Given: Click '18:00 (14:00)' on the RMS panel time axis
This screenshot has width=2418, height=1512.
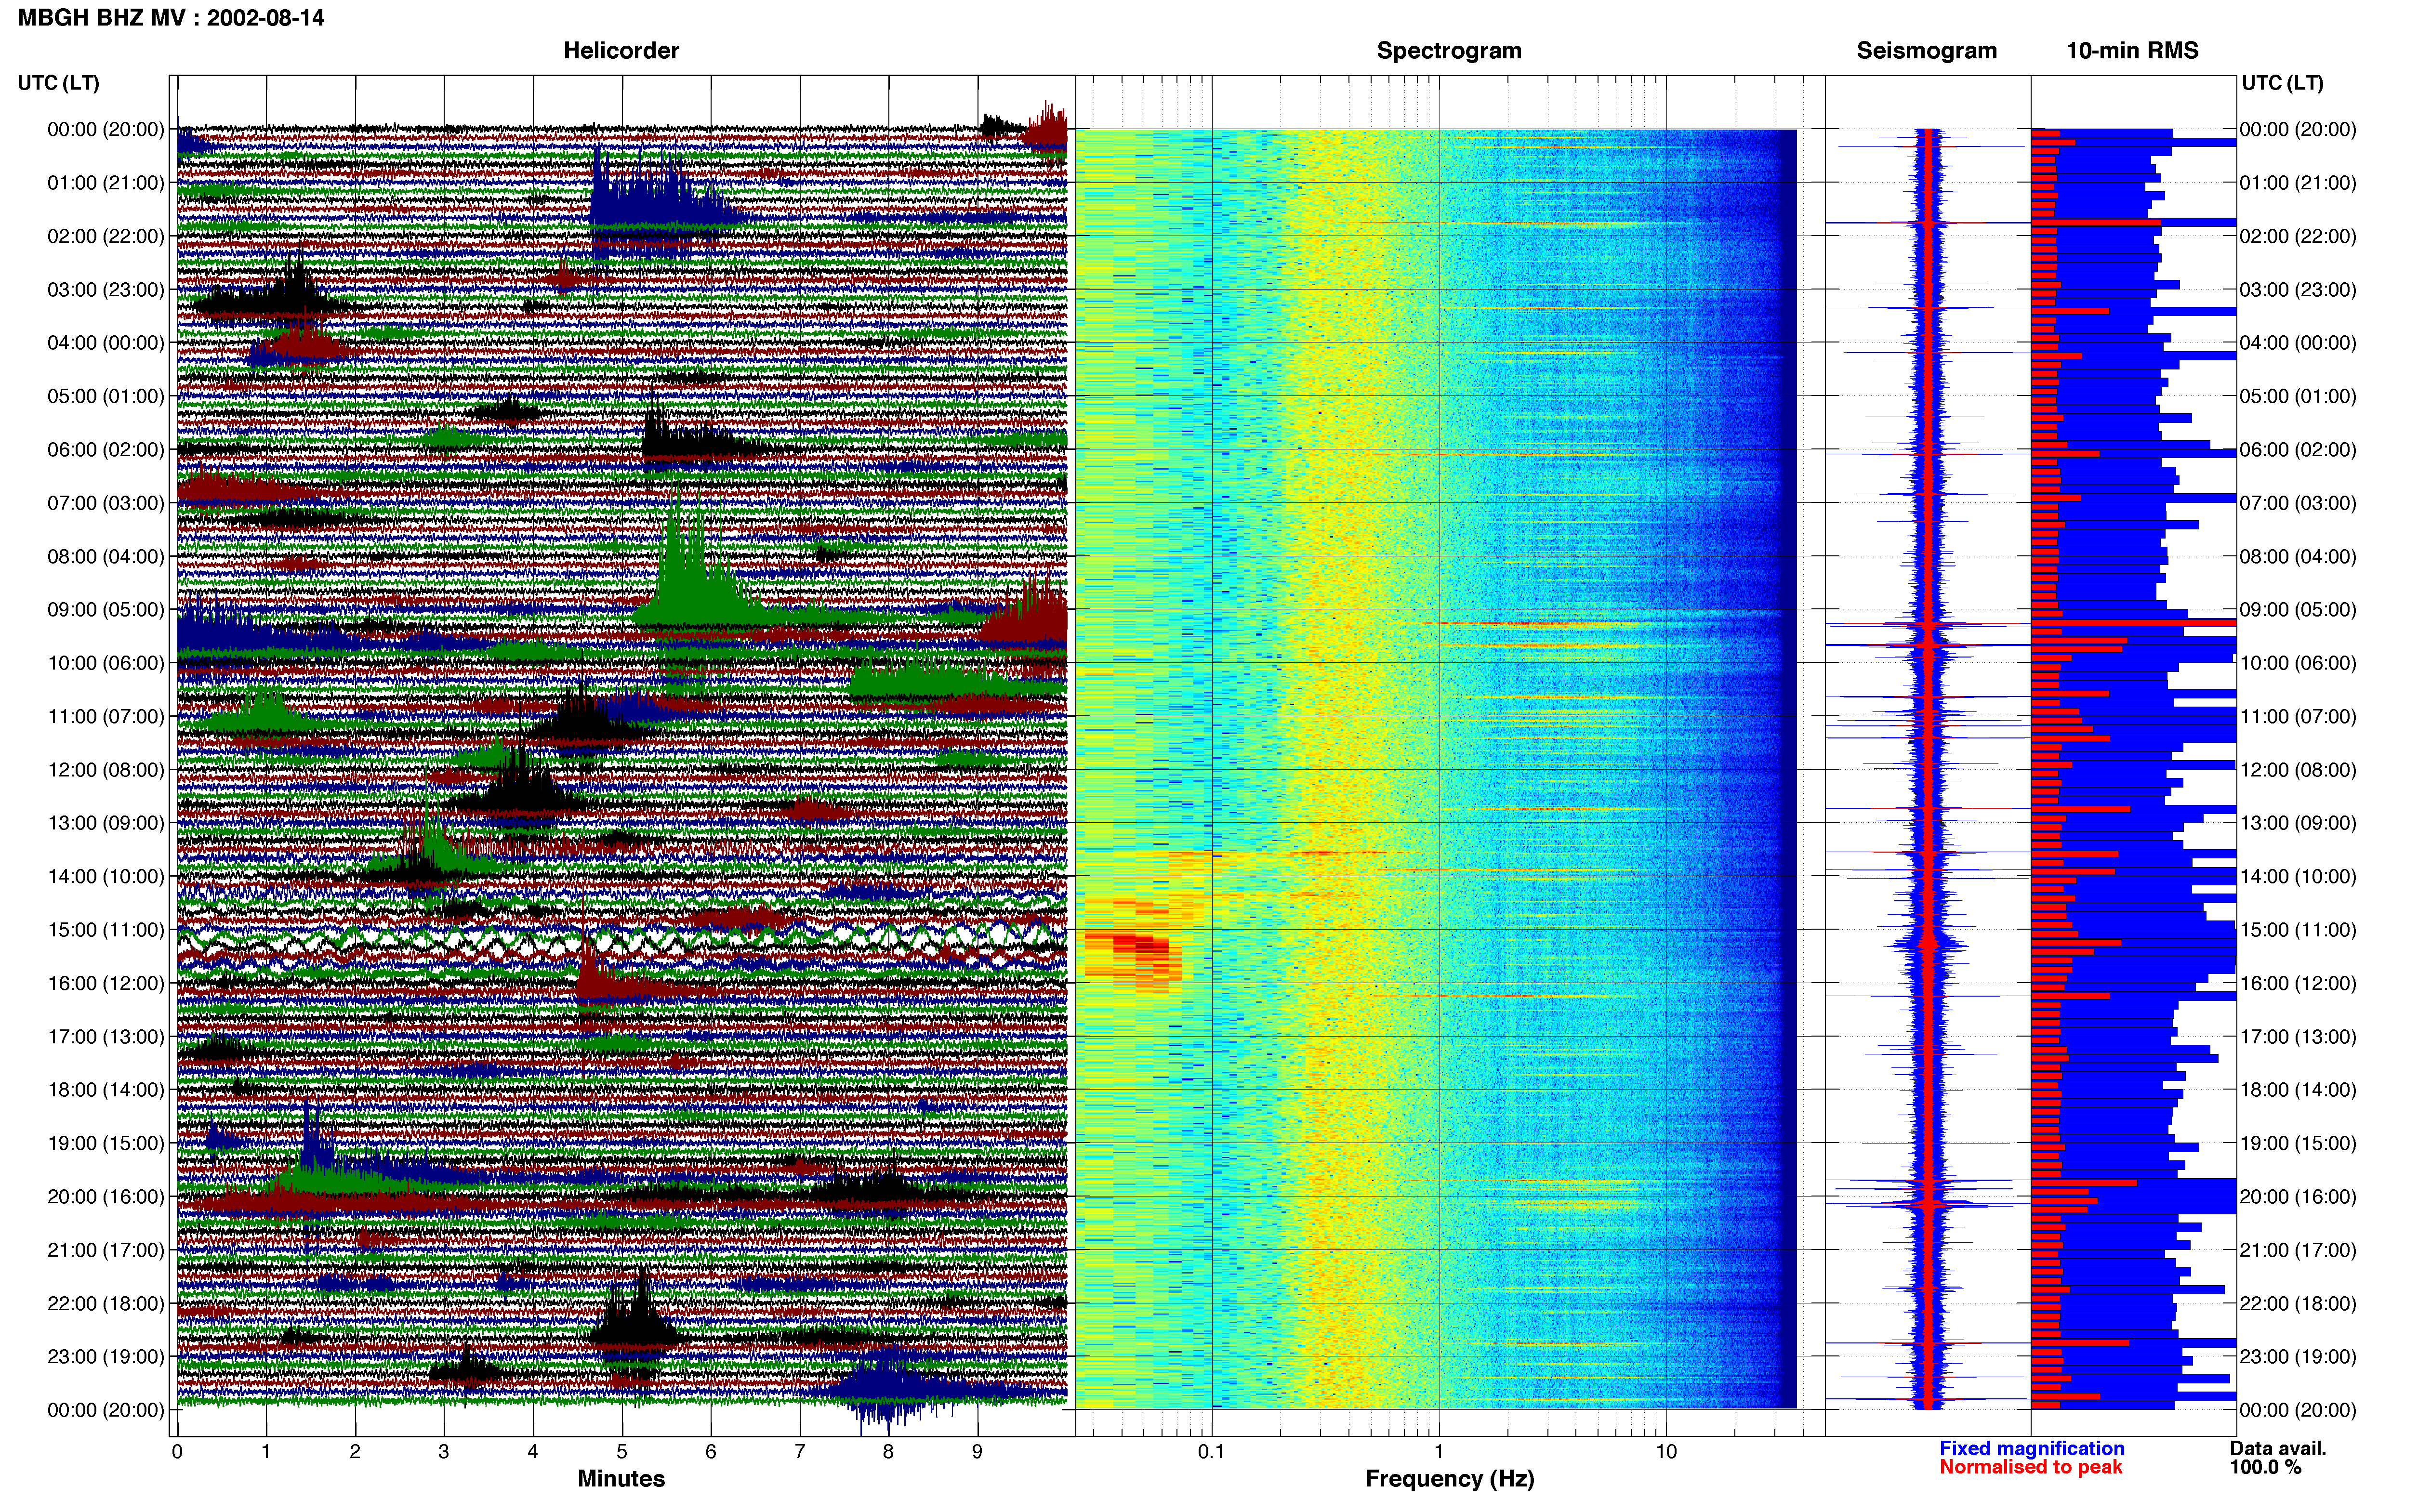Looking at the screenshot, I should 2298,1090.
